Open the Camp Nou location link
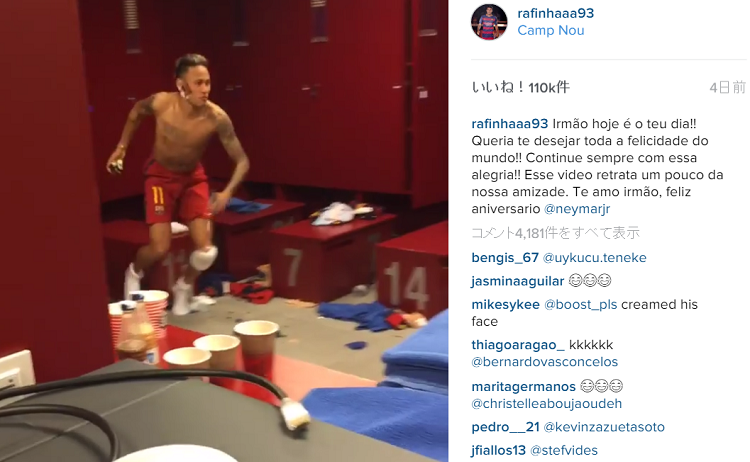The image size is (750, 462). (x=551, y=30)
